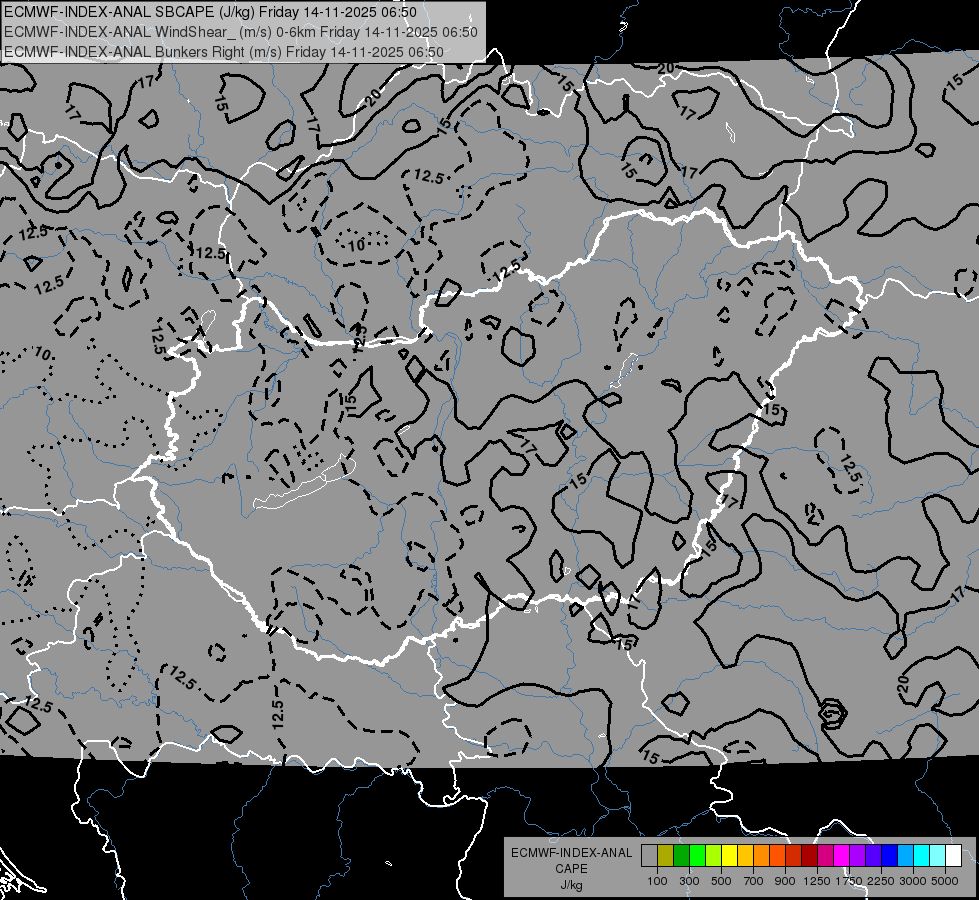
Task: Click the bright magenta legend swatch
Action: (x=842, y=855)
